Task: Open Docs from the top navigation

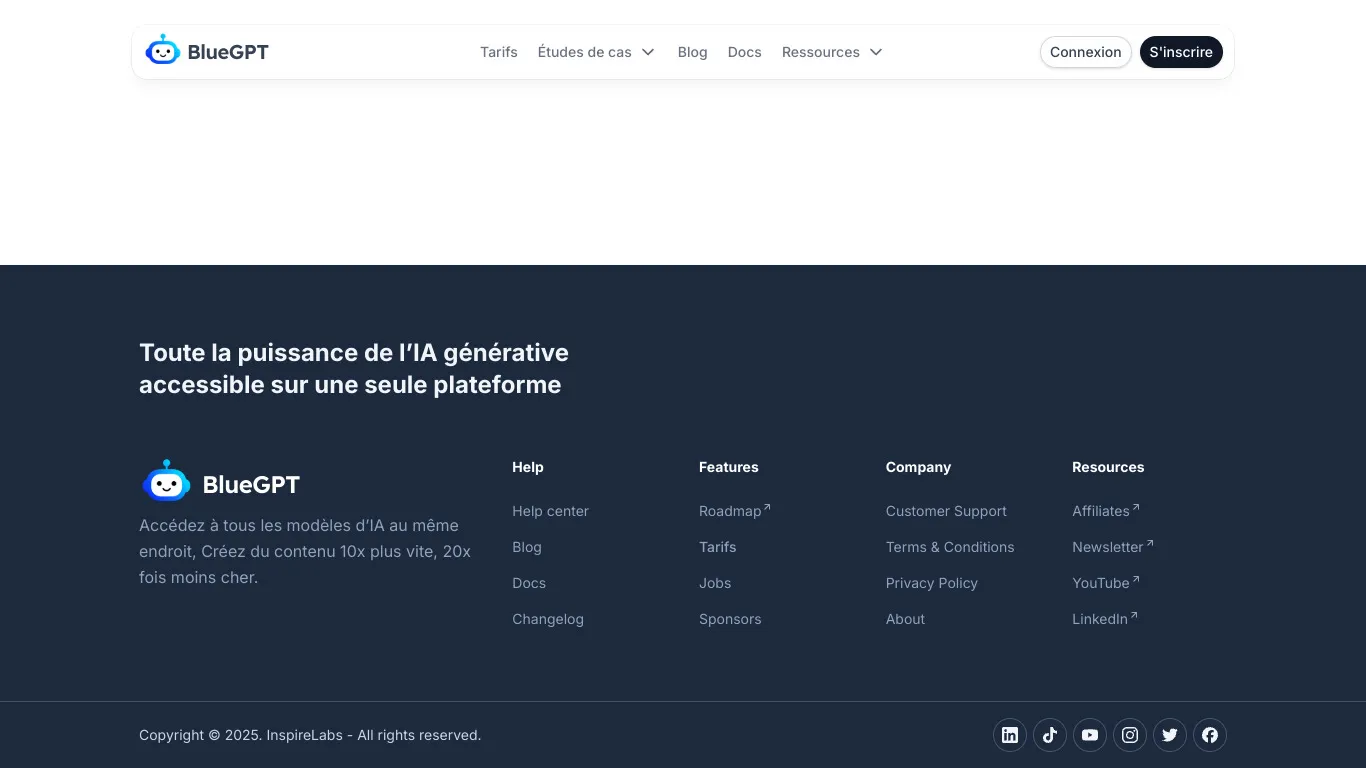Action: 745,52
